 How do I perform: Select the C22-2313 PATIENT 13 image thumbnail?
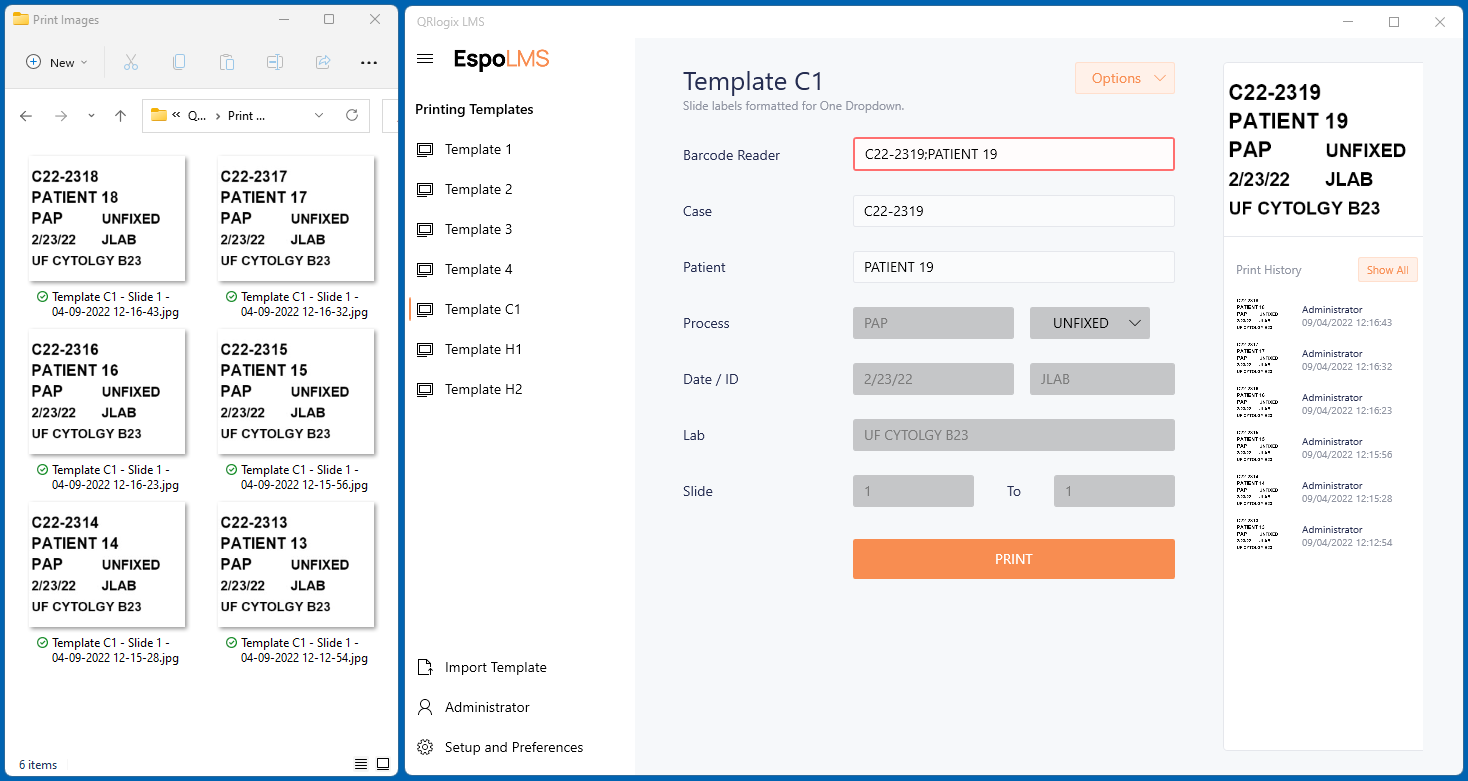(296, 564)
